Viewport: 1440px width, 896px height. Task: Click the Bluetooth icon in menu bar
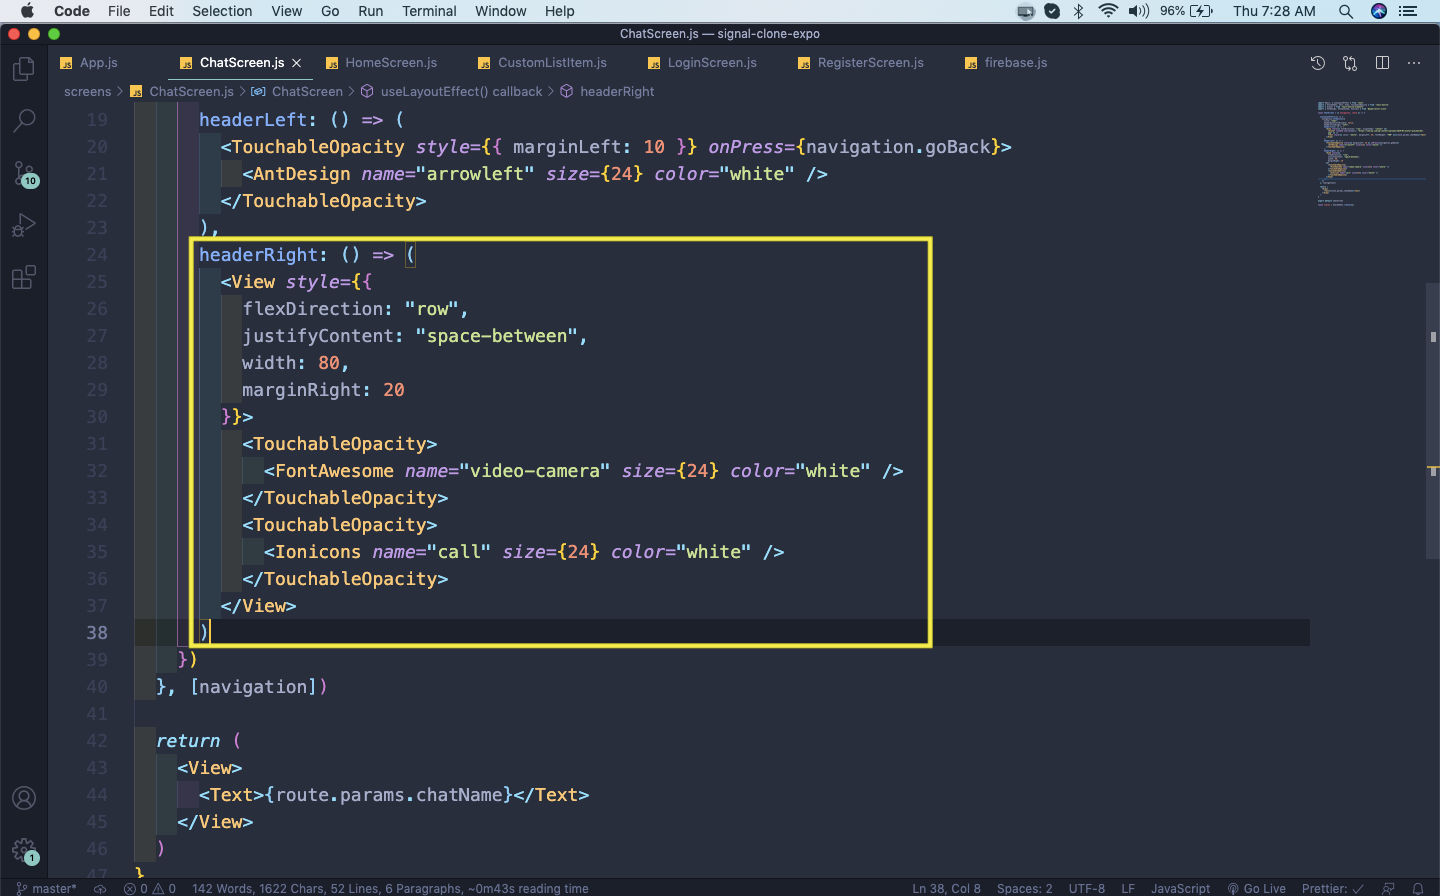[x=1078, y=11]
